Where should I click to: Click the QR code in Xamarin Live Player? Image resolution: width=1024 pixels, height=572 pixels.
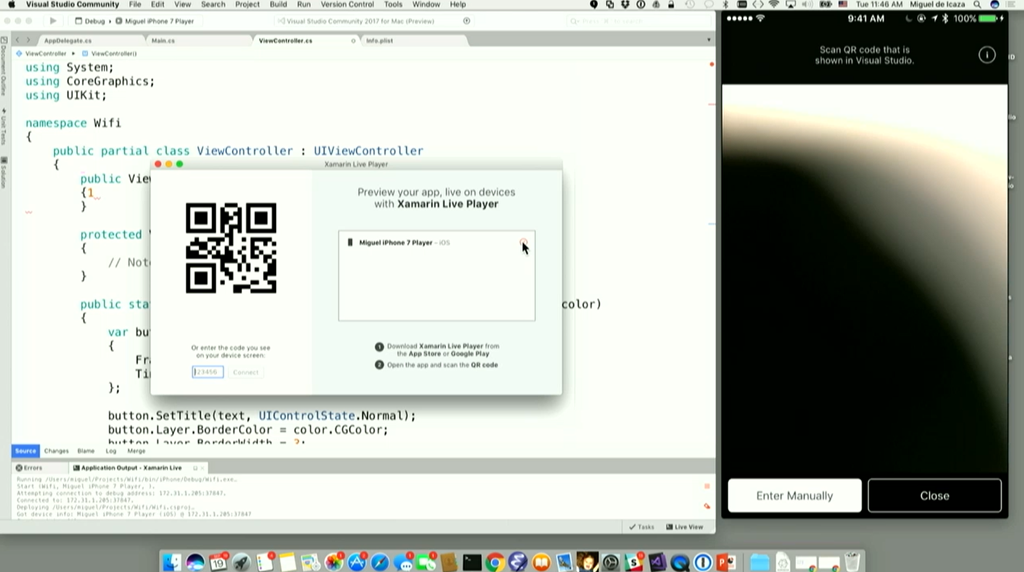[x=231, y=248]
